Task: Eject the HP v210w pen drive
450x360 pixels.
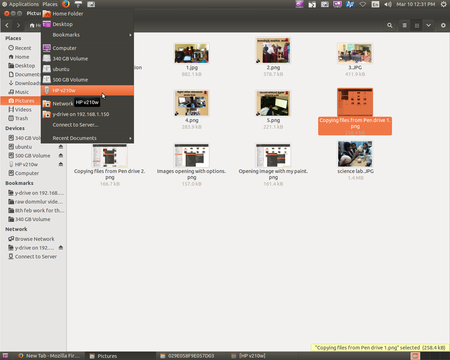Action: click(61, 164)
